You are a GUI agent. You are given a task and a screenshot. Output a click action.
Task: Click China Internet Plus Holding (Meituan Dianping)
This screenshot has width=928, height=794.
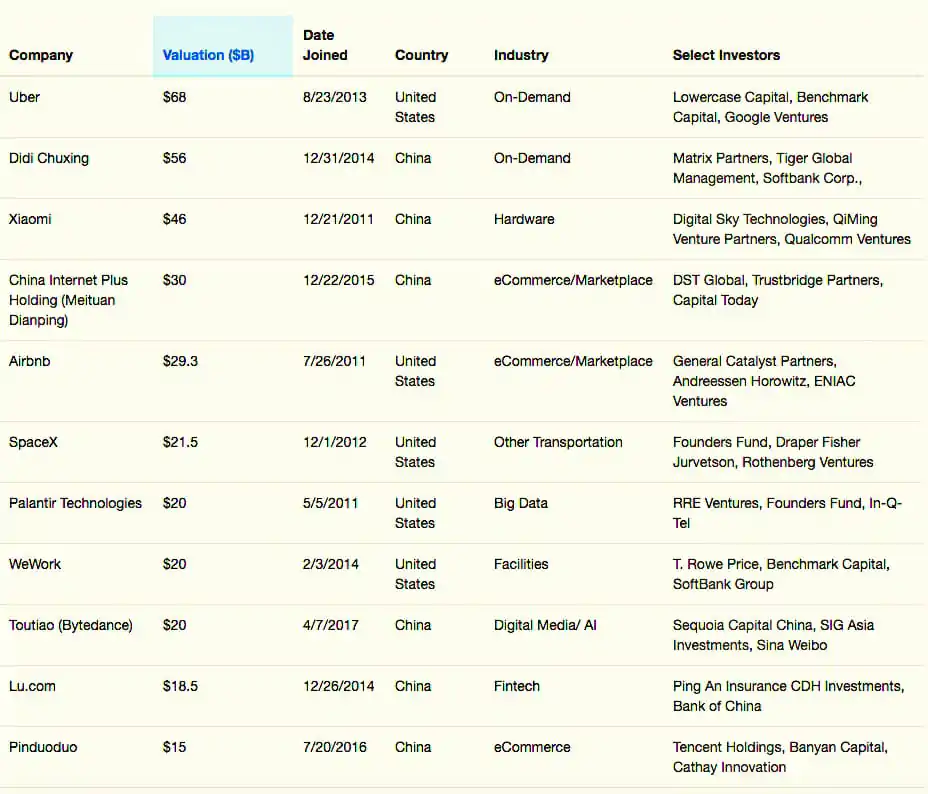[x=68, y=300]
